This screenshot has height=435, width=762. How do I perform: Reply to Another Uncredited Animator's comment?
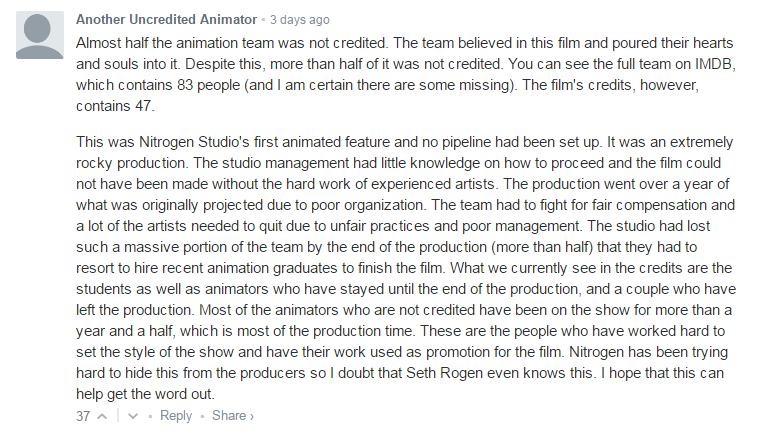(x=176, y=416)
